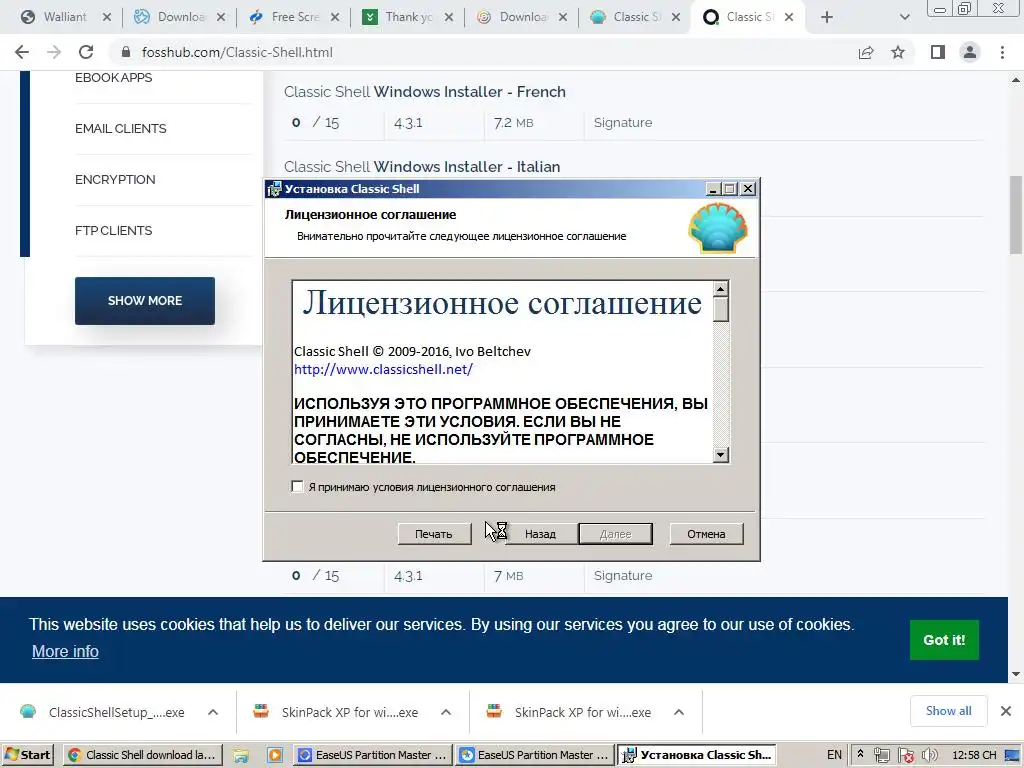Image resolution: width=1024 pixels, height=768 pixels.
Task: Go forward in browser history
Action: pyautogui.click(x=54, y=52)
